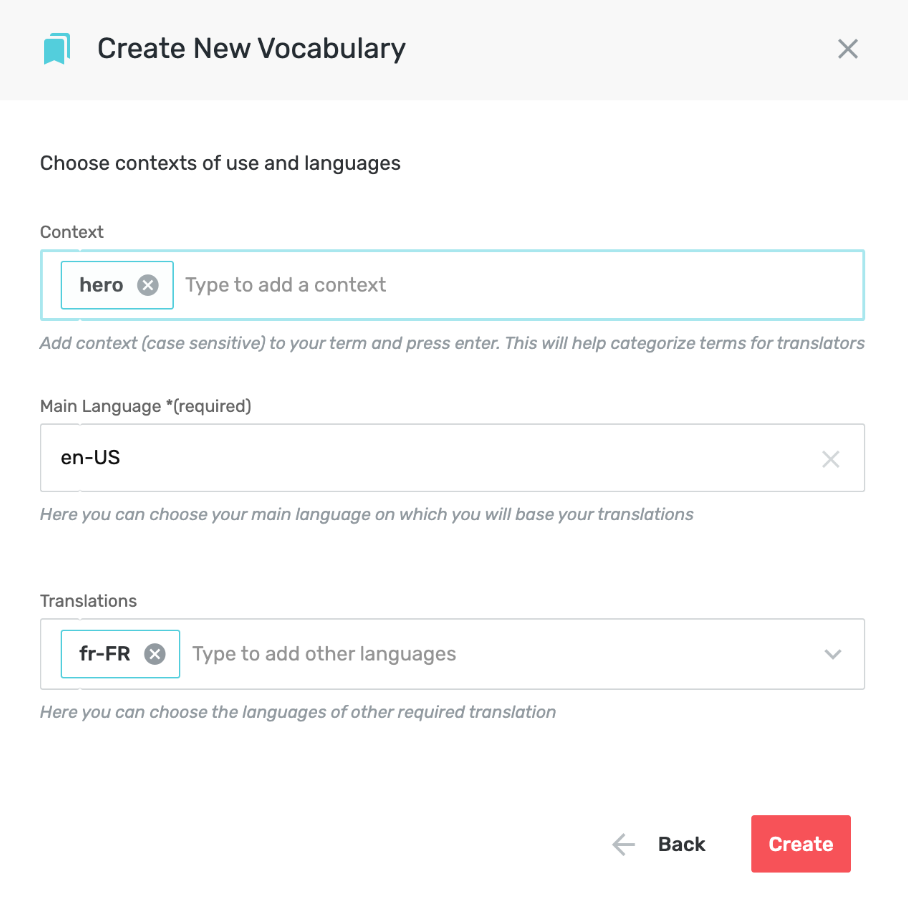Expand the Translations language dropdown

click(833, 654)
